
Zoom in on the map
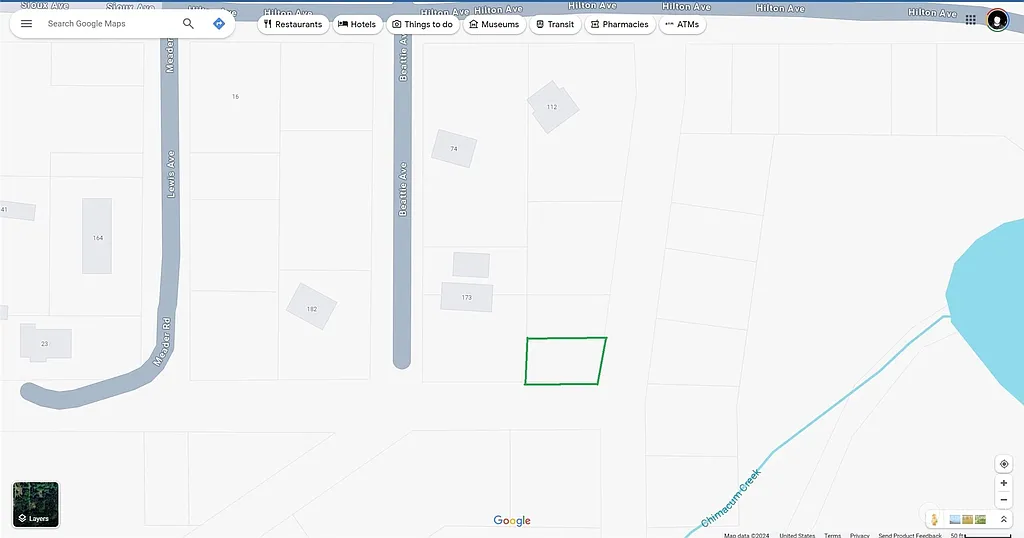1003,483
